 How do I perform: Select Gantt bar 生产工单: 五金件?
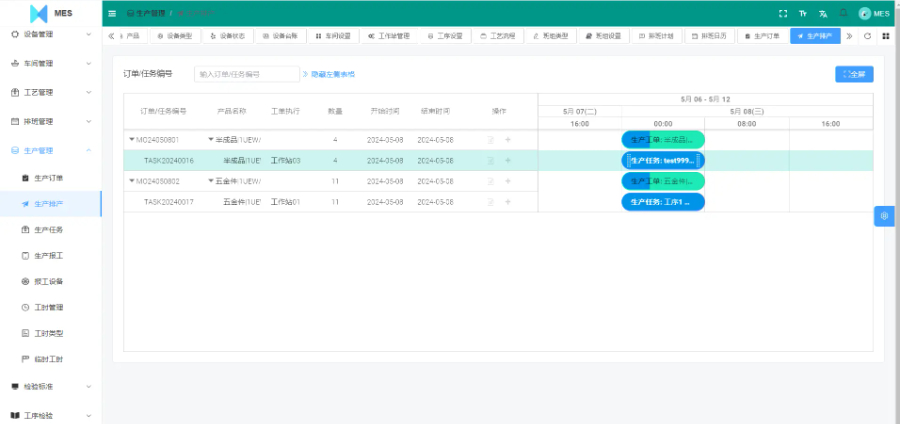(663, 181)
